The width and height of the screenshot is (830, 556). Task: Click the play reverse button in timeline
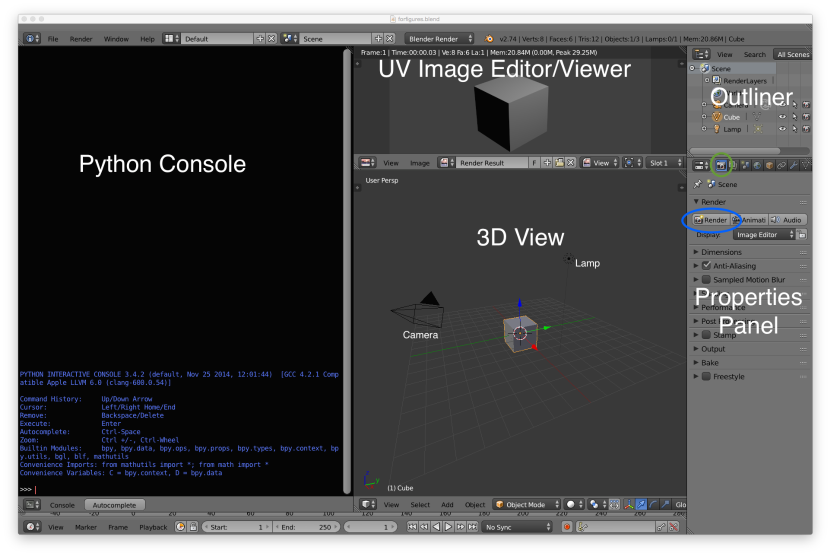coord(436,527)
